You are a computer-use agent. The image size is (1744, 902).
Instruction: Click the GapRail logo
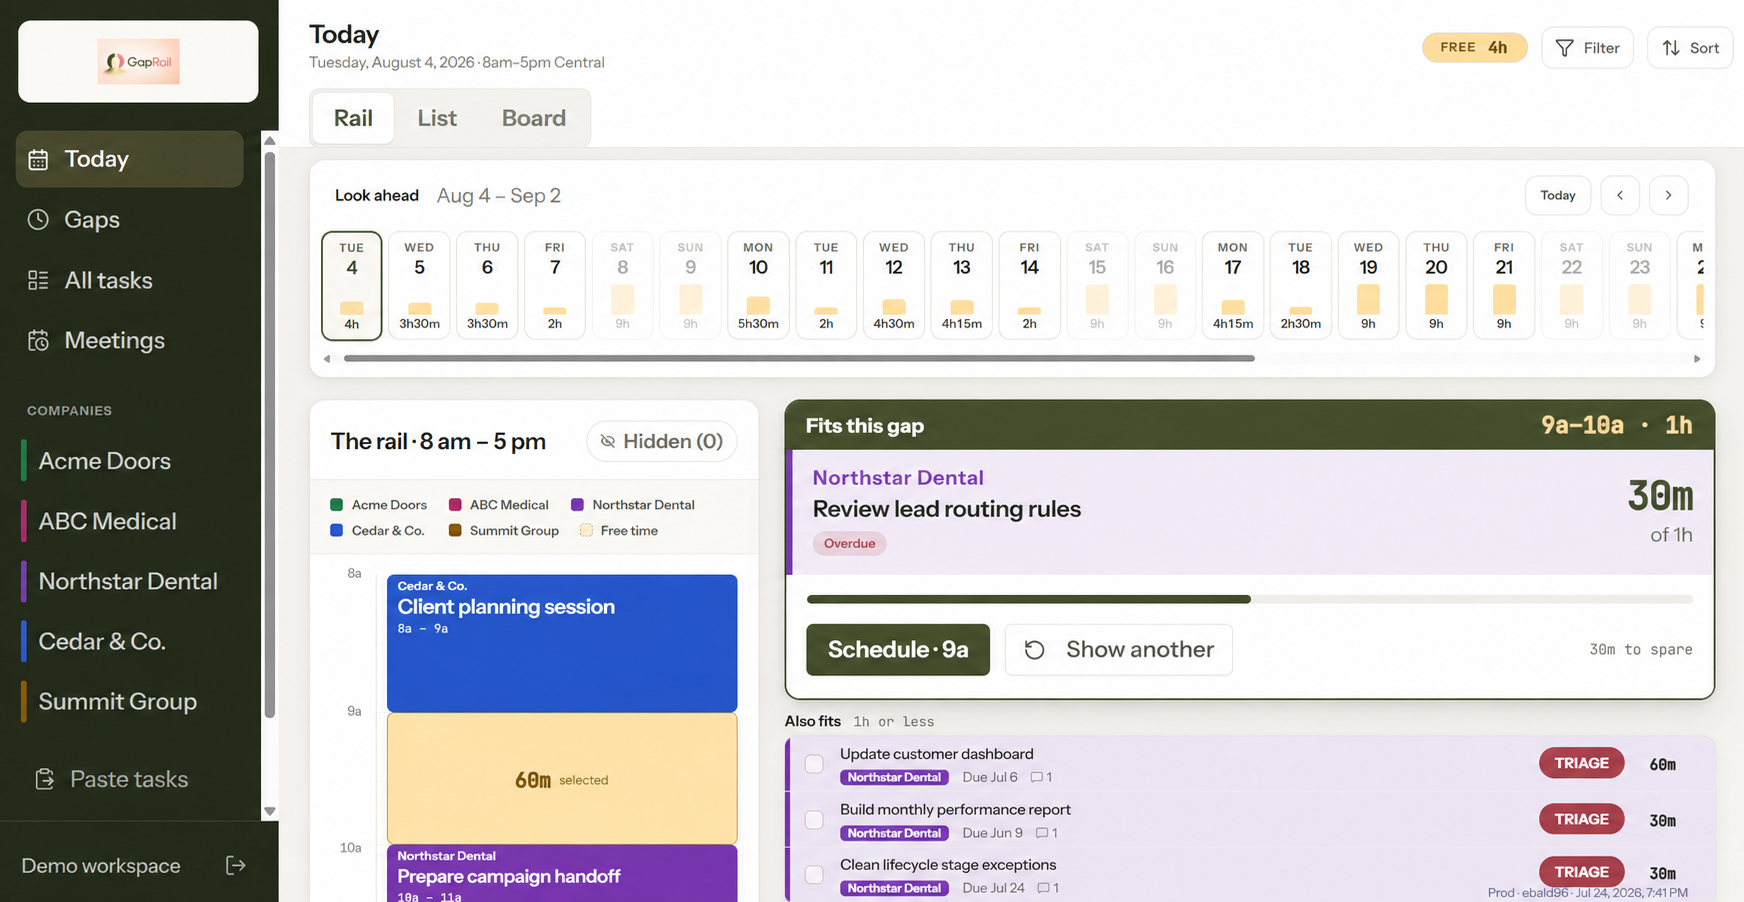[138, 61]
